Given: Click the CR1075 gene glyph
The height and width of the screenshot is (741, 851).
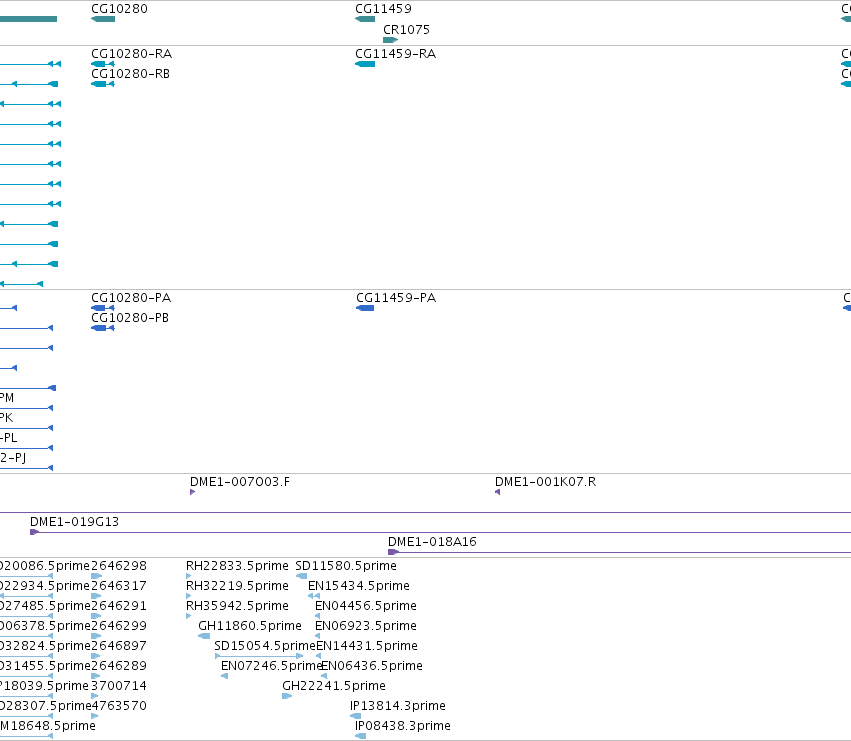Looking at the screenshot, I should tap(390, 40).
